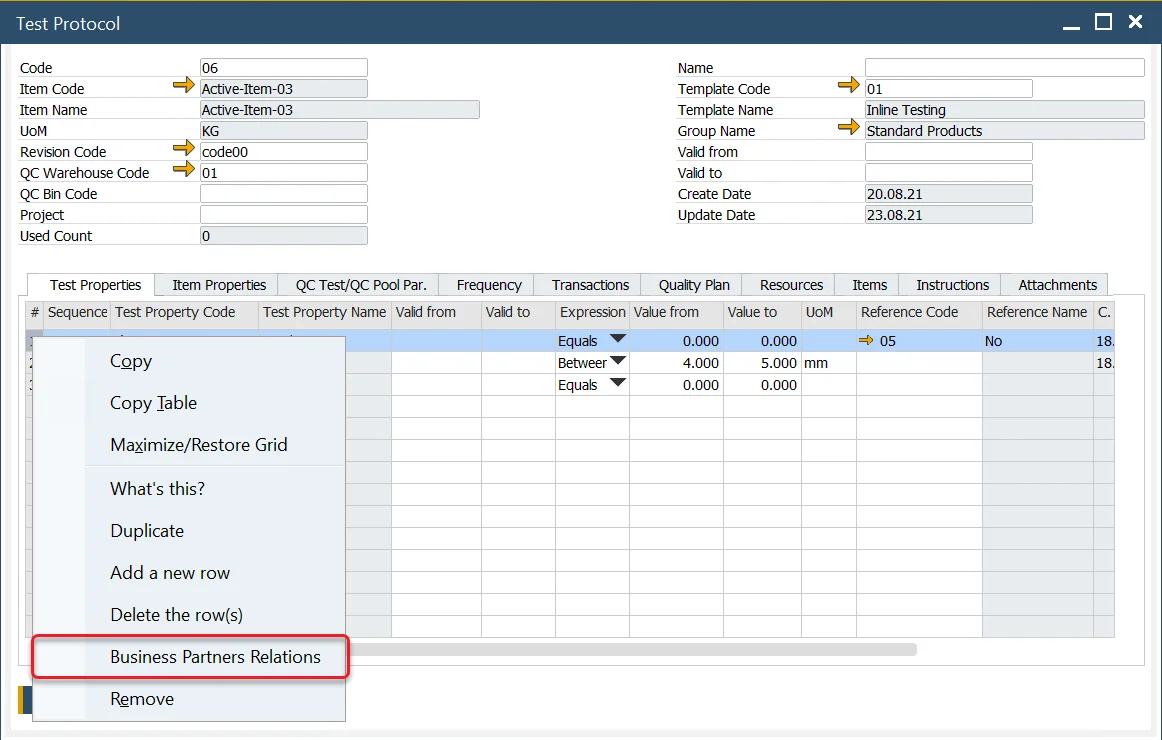Click the horizontal scrollbar under the grid

(630, 649)
